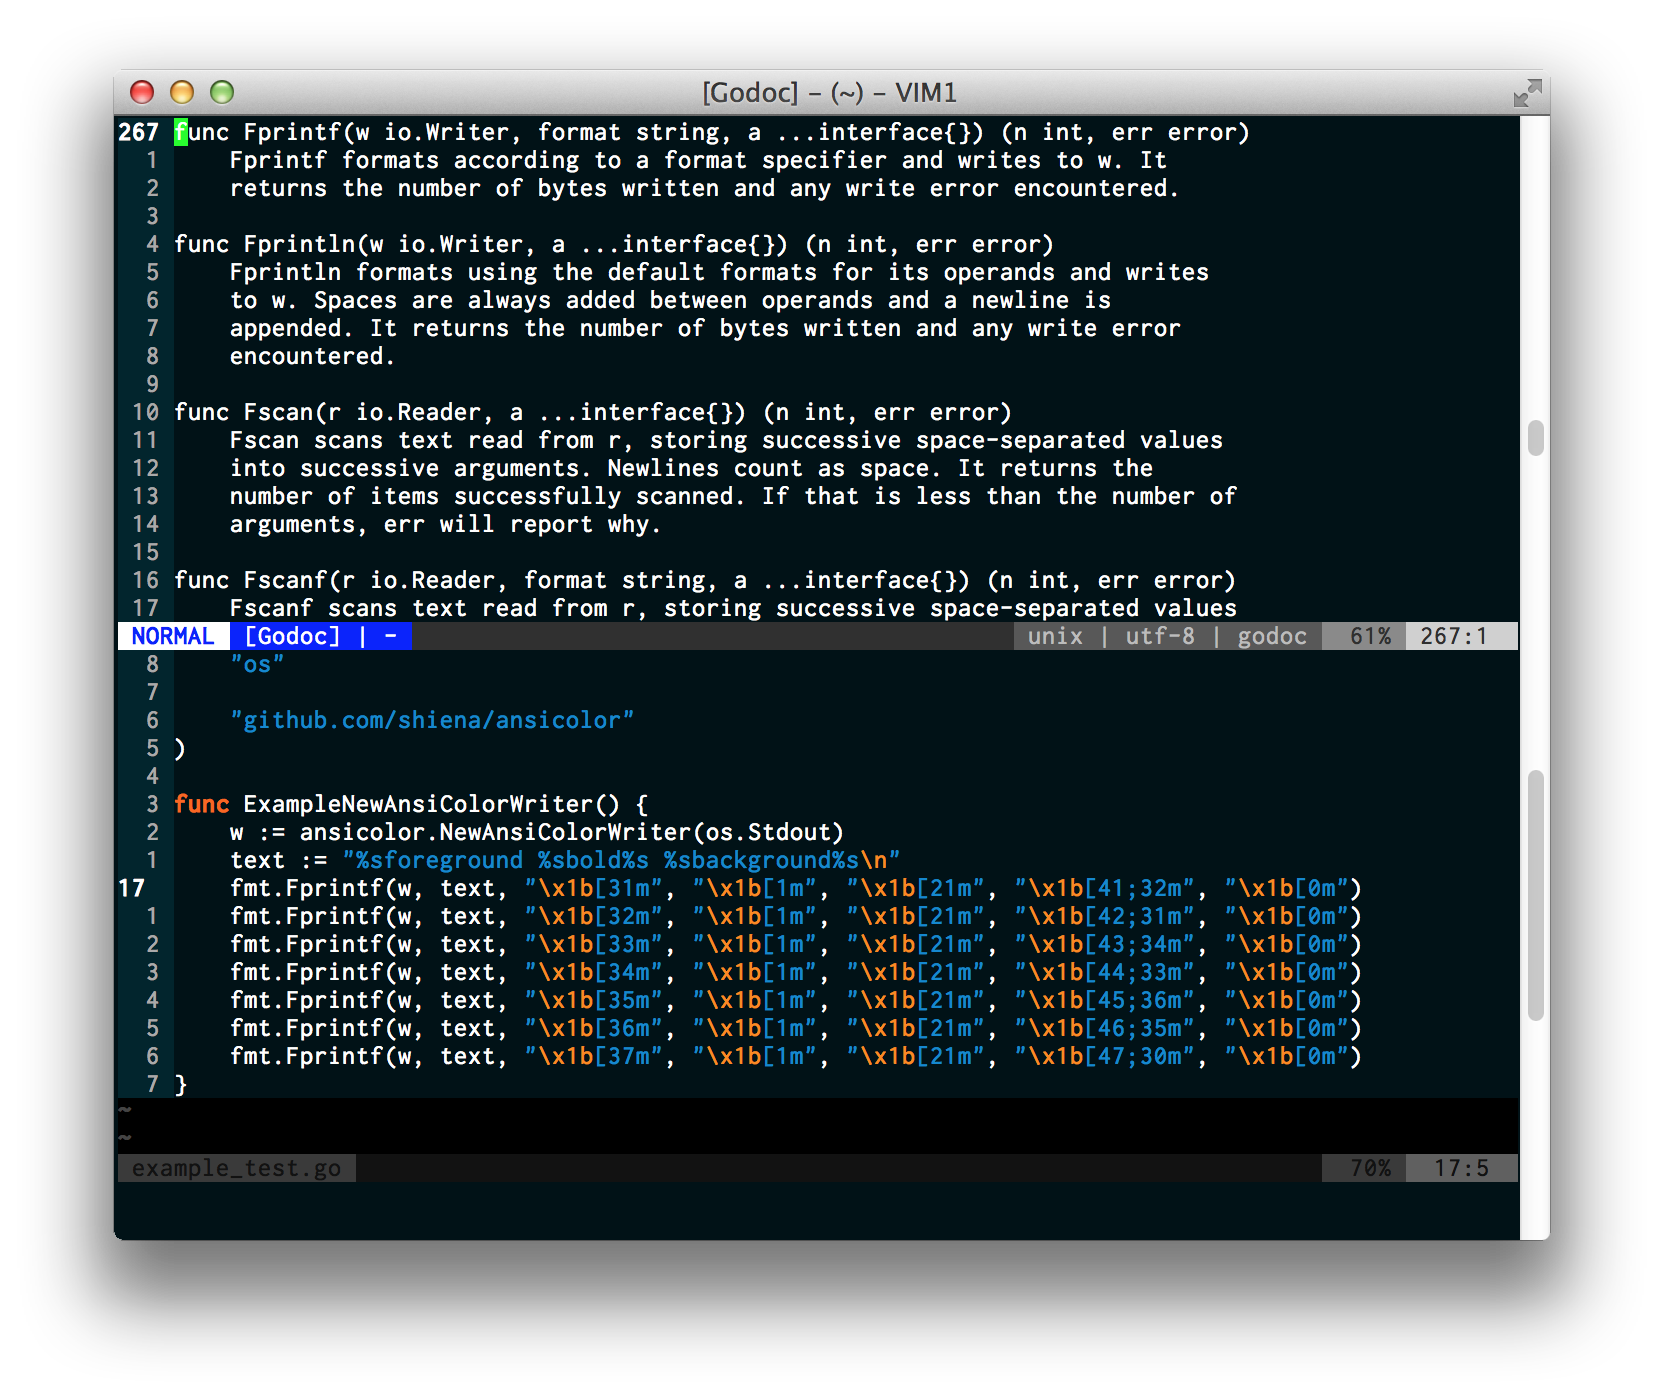Viewport: 1664px width, 1398px height.
Task: Click the "github.com/shiena/ansicolor" import string
Action: tap(432, 720)
